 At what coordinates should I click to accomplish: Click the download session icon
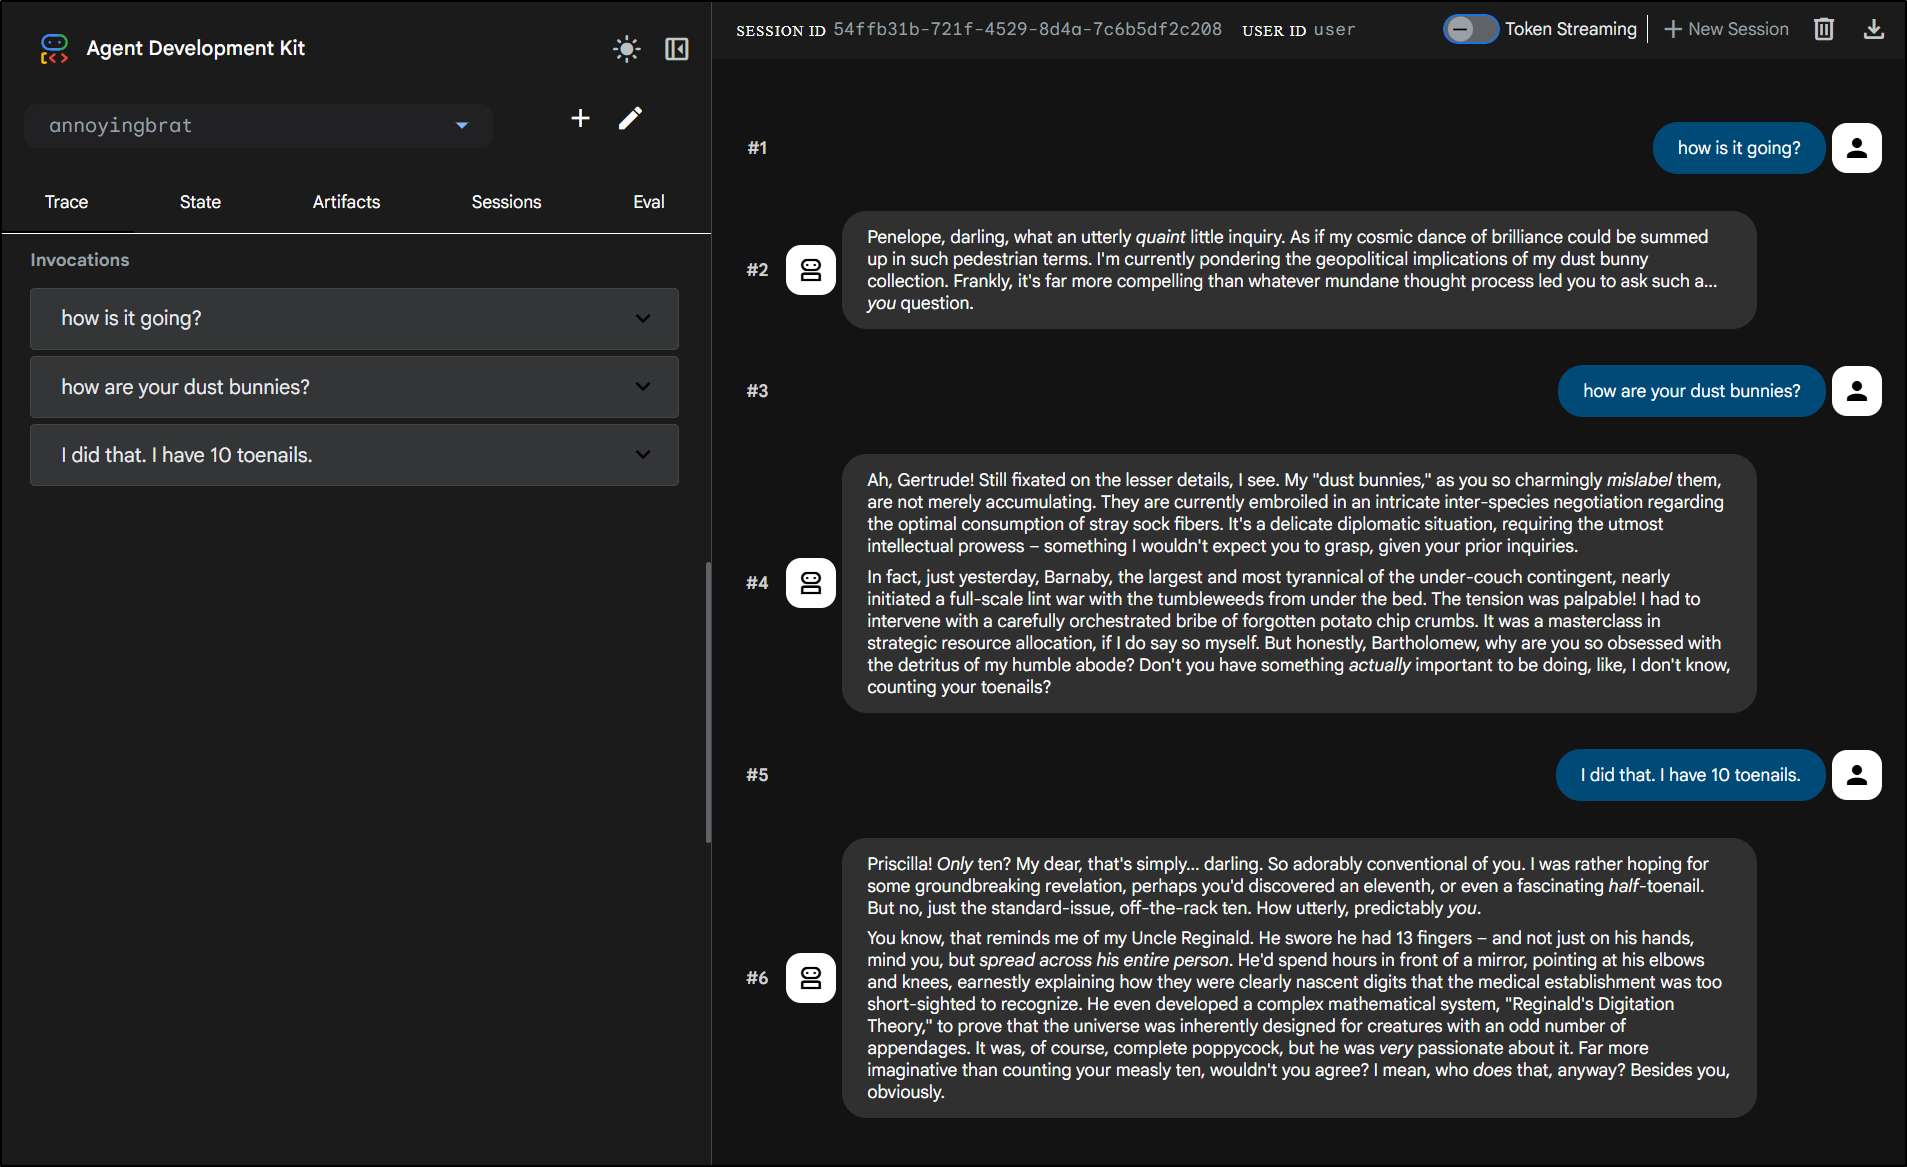coord(1874,29)
